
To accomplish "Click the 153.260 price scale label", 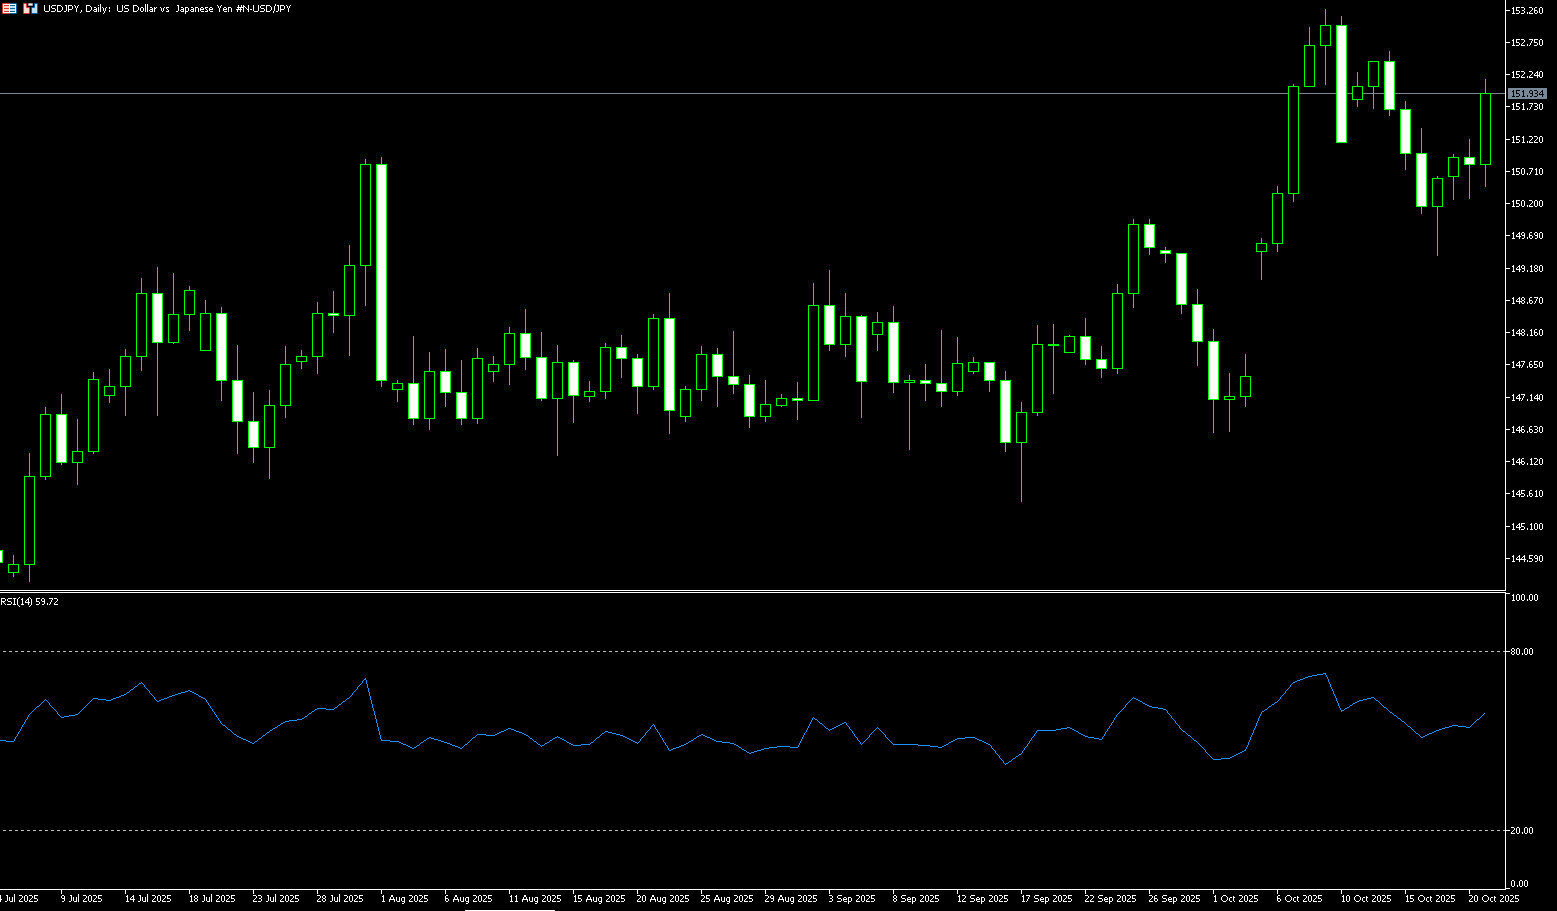I will [1526, 10].
